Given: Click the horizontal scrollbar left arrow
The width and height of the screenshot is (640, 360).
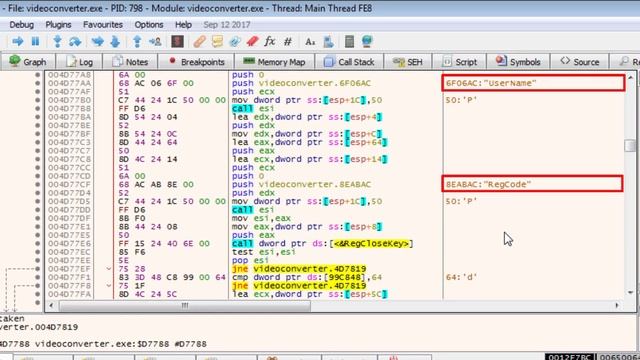Looking at the screenshot, I should pos(51,305).
